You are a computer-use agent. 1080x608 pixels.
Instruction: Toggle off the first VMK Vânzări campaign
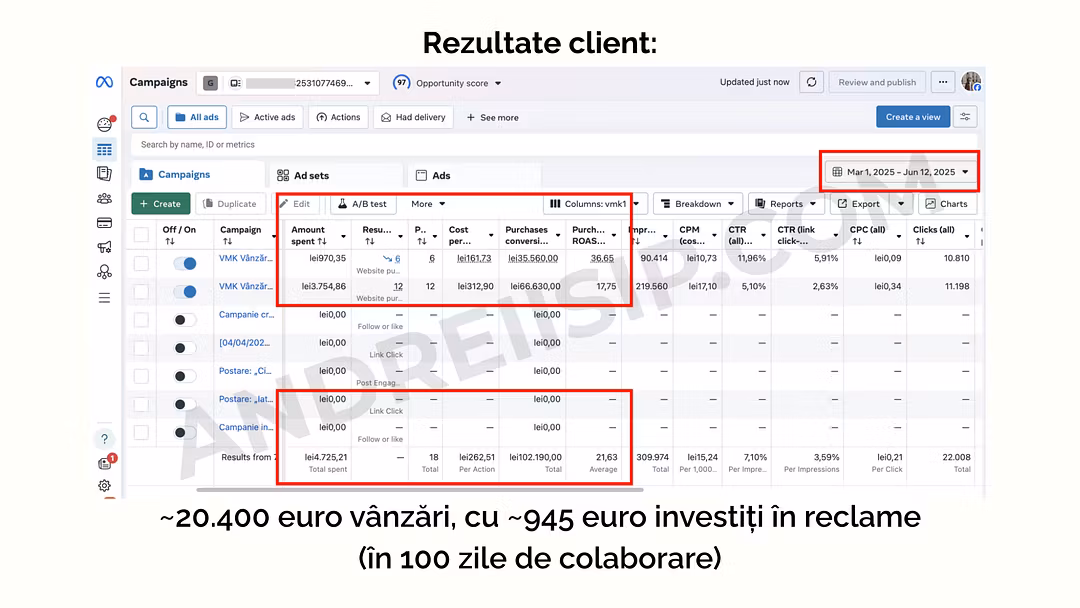tap(184, 263)
